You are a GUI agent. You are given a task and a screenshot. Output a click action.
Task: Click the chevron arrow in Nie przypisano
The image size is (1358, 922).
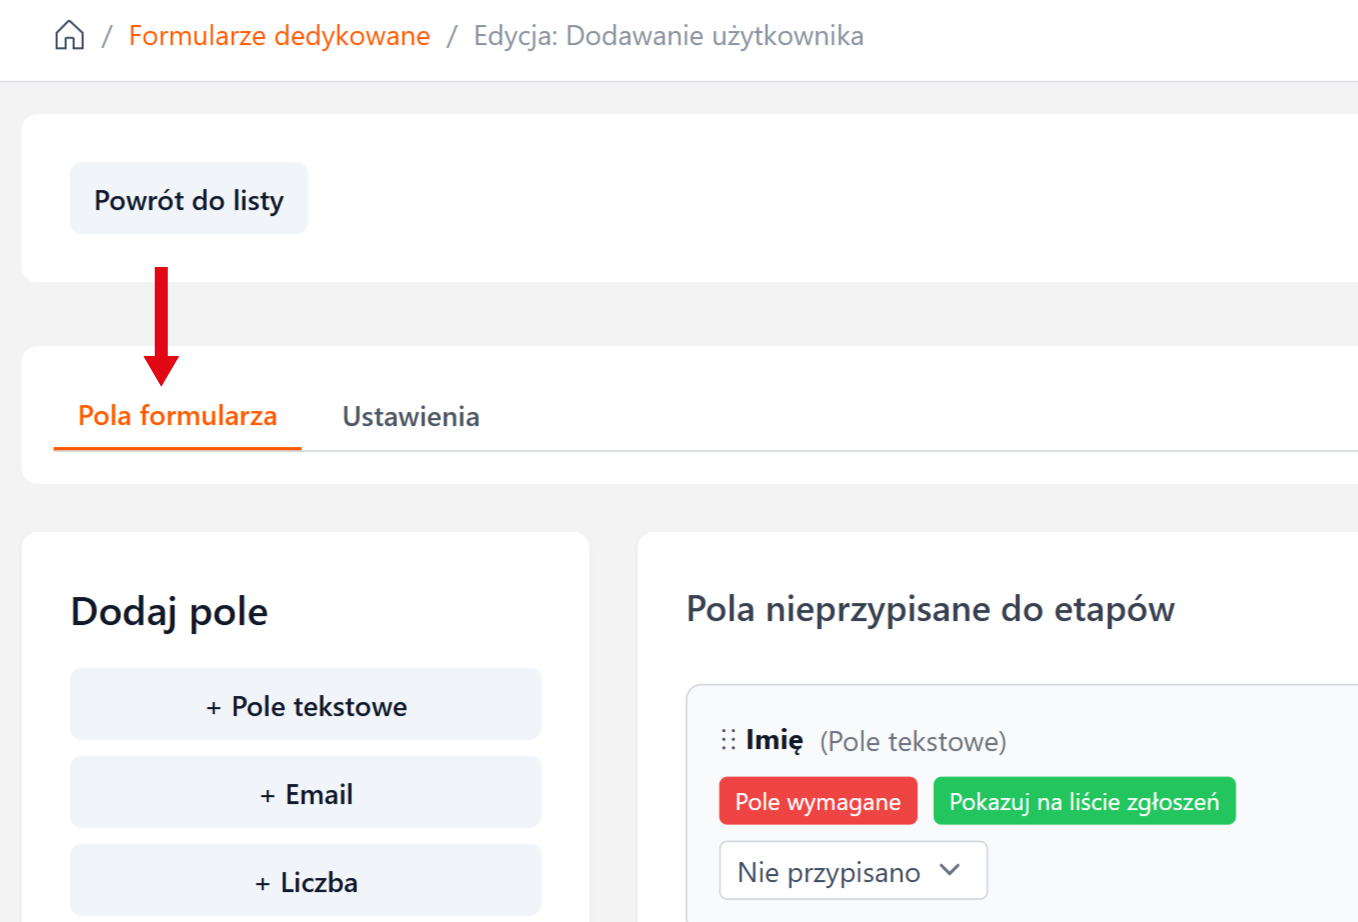[950, 870]
